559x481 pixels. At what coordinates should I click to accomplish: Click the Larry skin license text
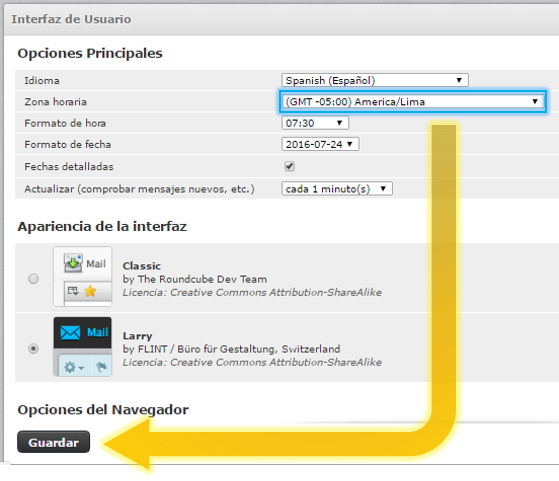tap(252, 362)
